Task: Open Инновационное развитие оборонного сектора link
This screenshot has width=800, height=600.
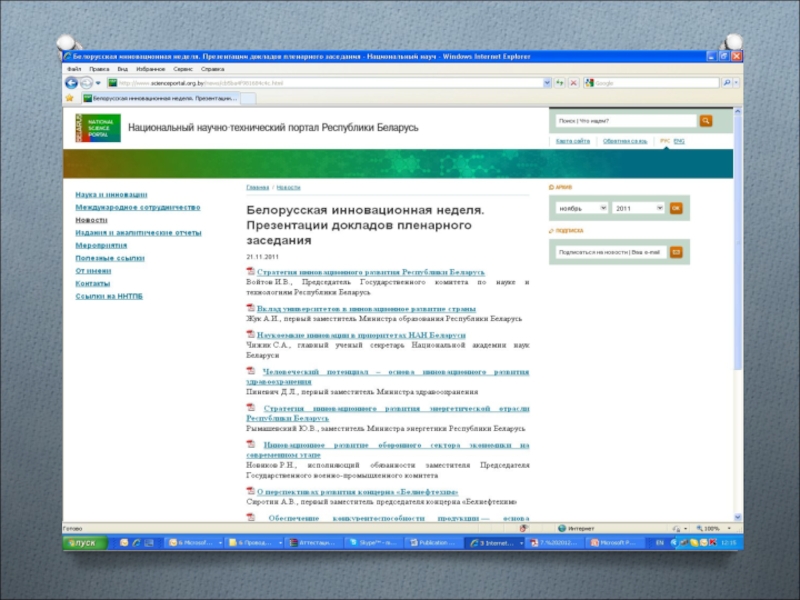Action: pyautogui.click(x=388, y=449)
